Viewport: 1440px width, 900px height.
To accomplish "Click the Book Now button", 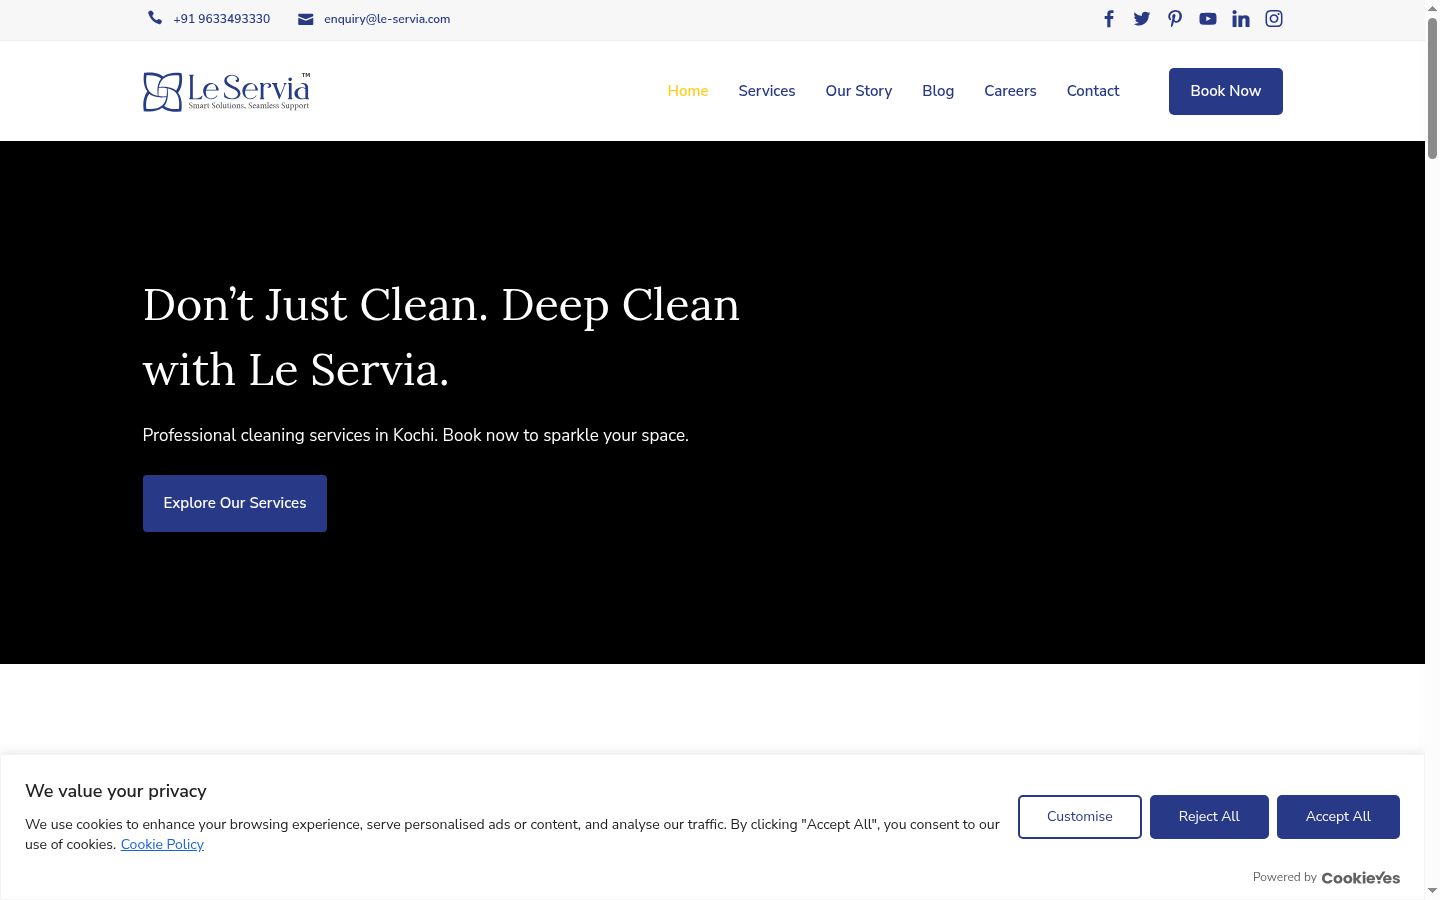I will coord(1226,91).
